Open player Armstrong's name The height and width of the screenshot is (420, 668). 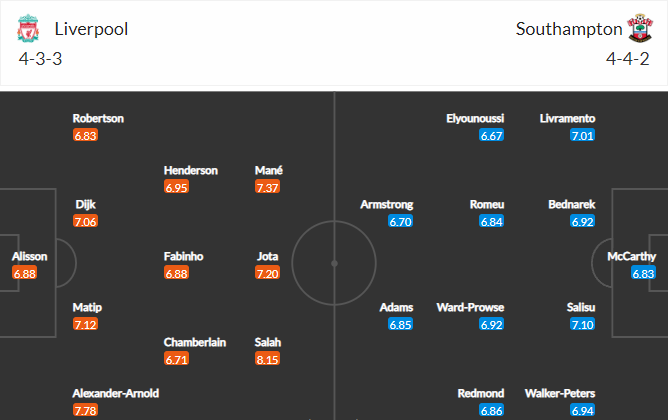pyautogui.click(x=387, y=204)
